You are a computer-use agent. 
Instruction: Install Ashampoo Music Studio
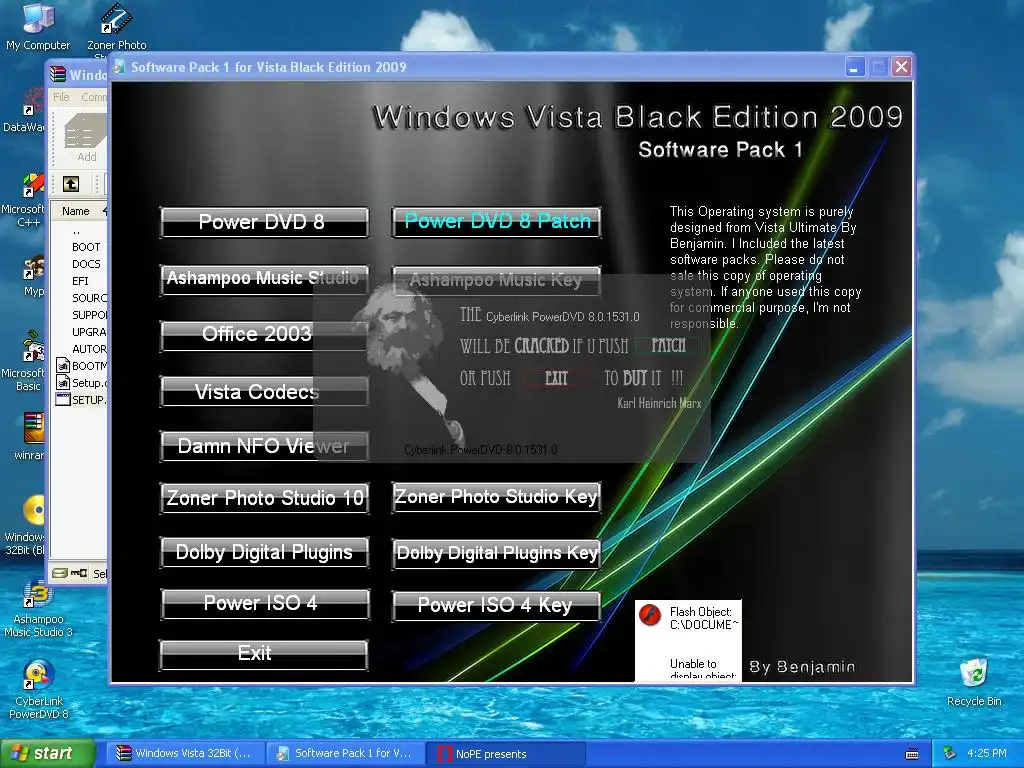pos(264,280)
